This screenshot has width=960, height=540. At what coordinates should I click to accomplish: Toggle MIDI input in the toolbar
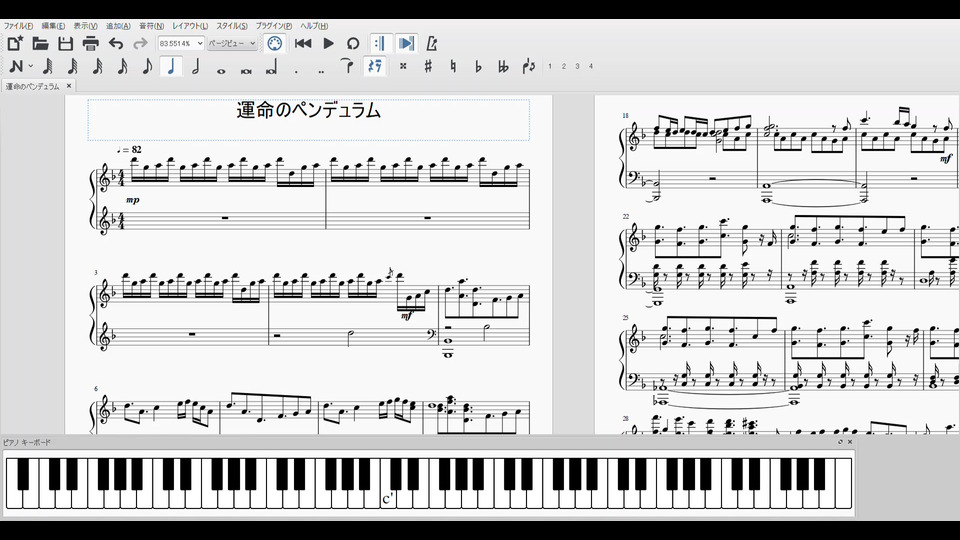pyautogui.click(x=275, y=43)
